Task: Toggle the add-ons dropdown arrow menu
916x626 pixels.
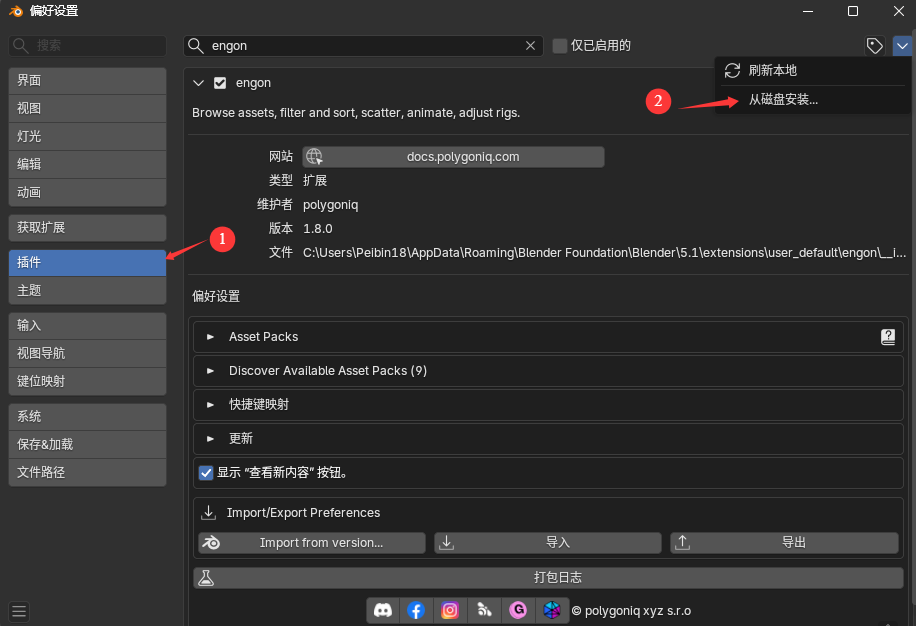Action: pos(902,46)
